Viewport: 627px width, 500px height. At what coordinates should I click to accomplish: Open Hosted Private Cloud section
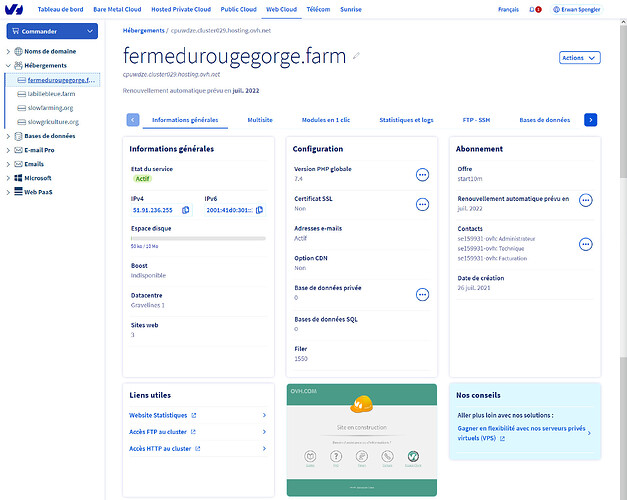(181, 9)
